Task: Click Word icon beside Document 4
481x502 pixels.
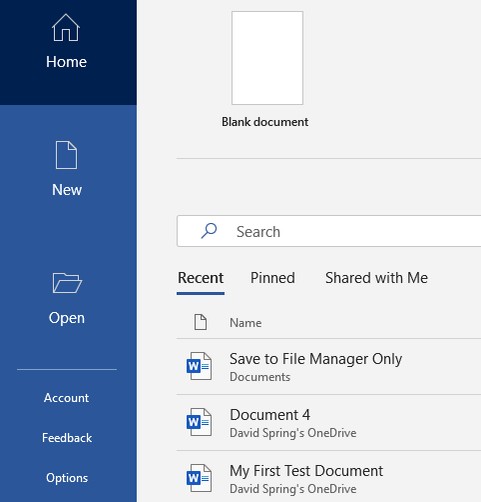Action: tap(199, 422)
